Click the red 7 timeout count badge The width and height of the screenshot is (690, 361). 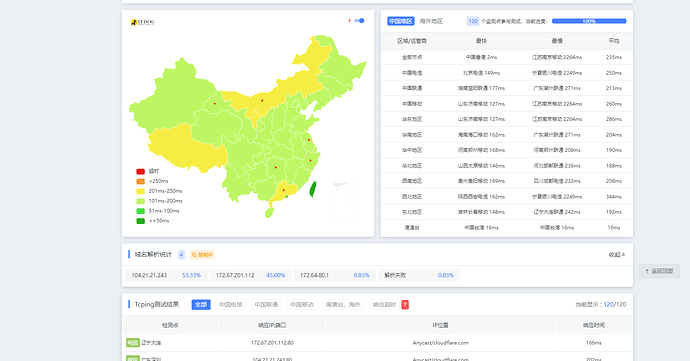pos(405,305)
